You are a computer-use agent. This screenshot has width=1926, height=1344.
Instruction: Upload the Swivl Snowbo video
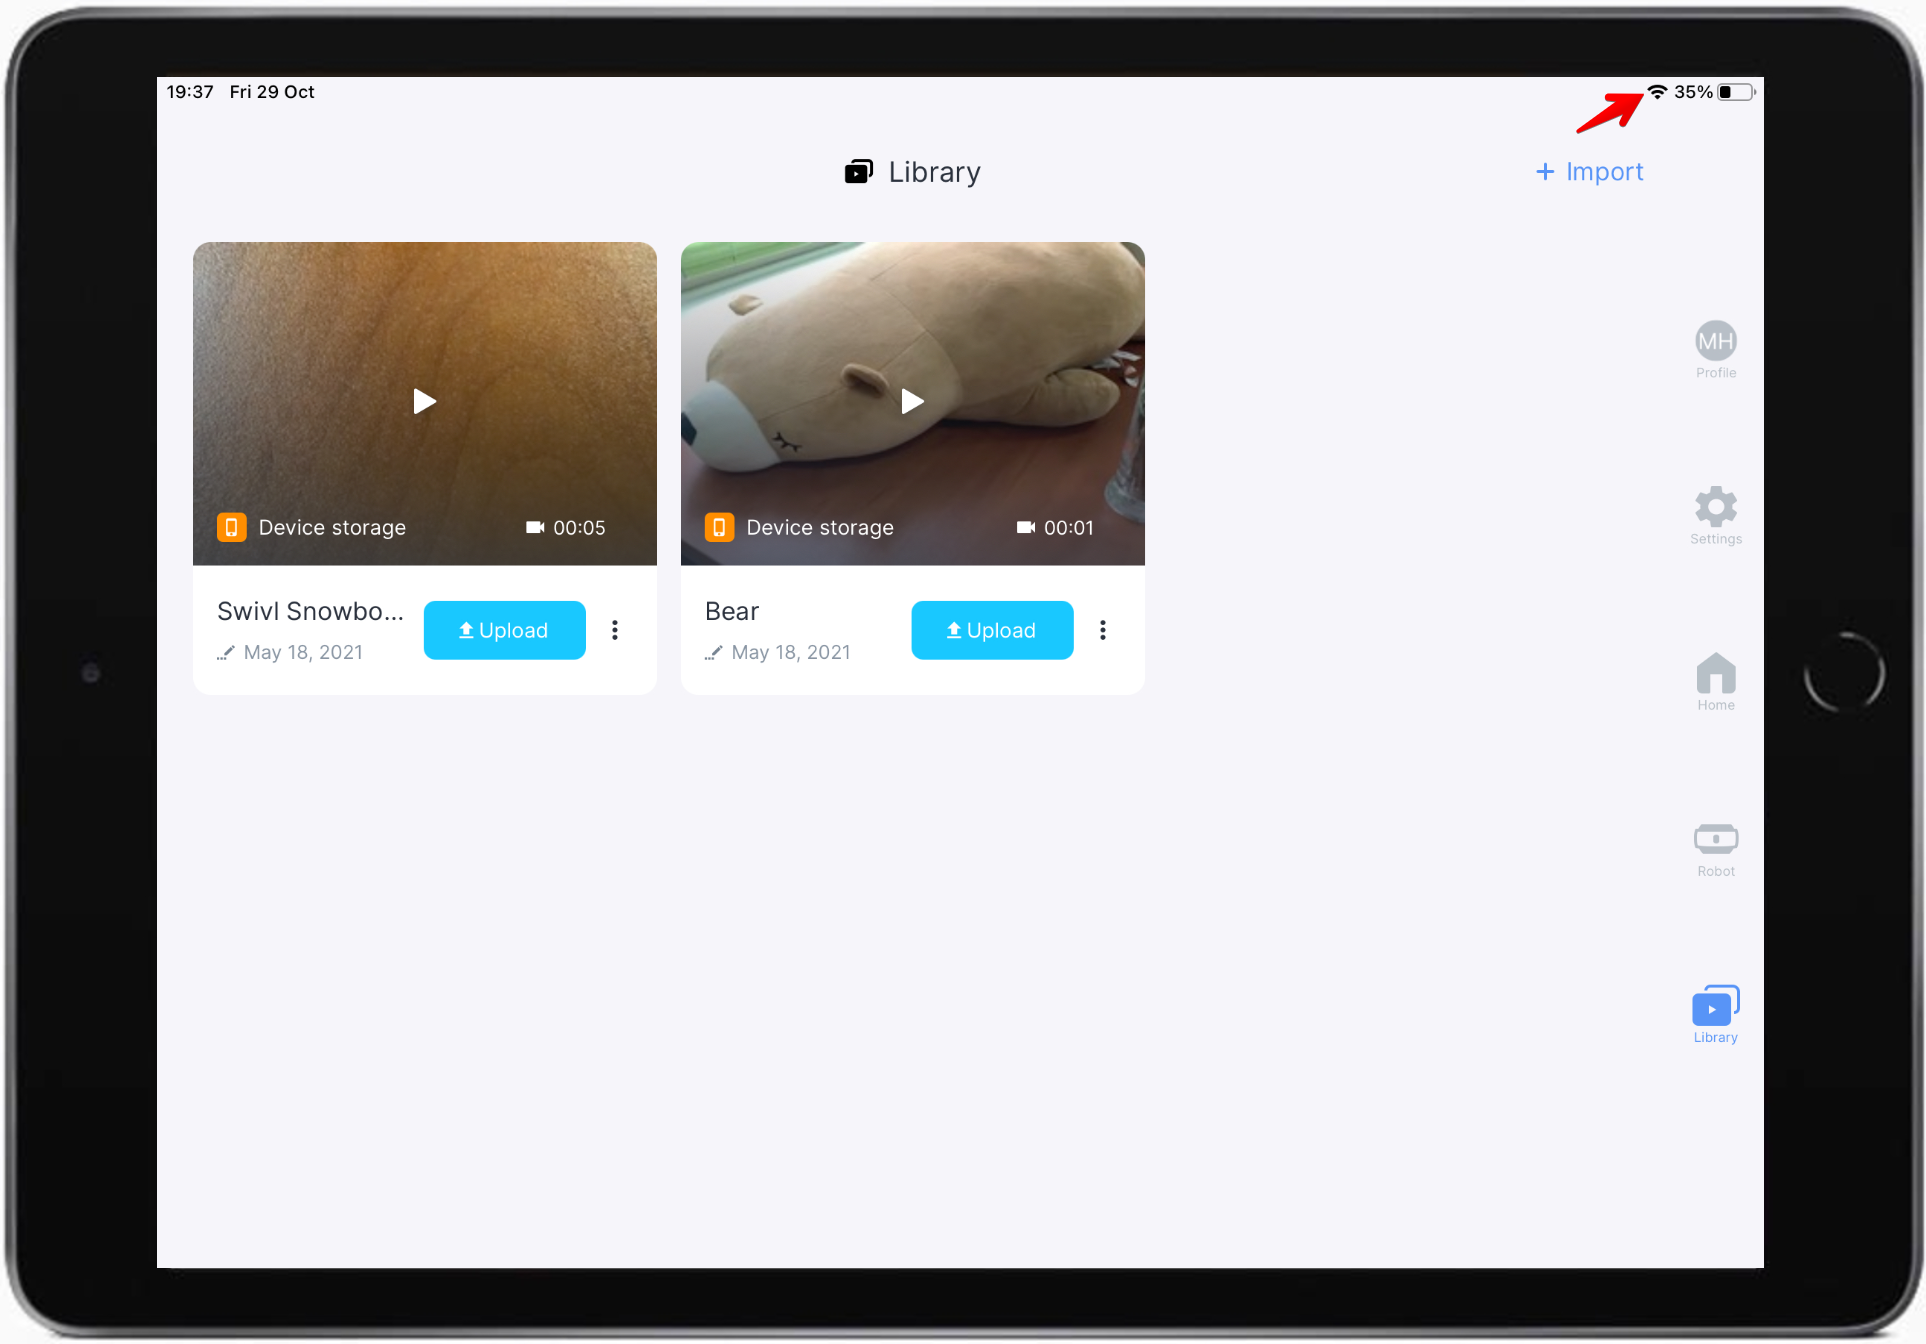(501, 630)
